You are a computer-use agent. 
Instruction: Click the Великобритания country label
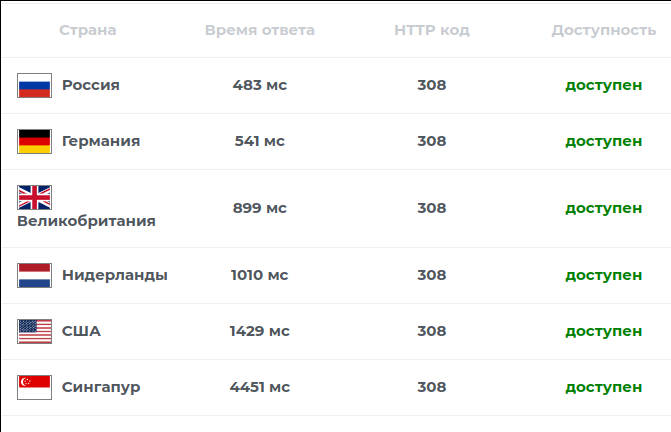(x=86, y=221)
